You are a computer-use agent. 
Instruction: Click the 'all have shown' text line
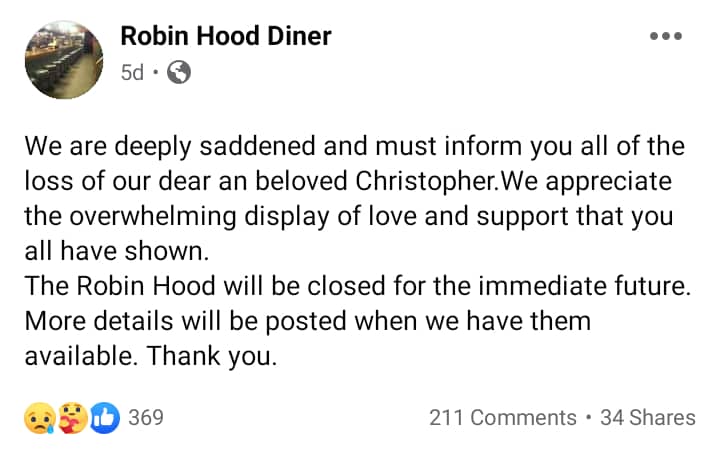[x=117, y=251]
